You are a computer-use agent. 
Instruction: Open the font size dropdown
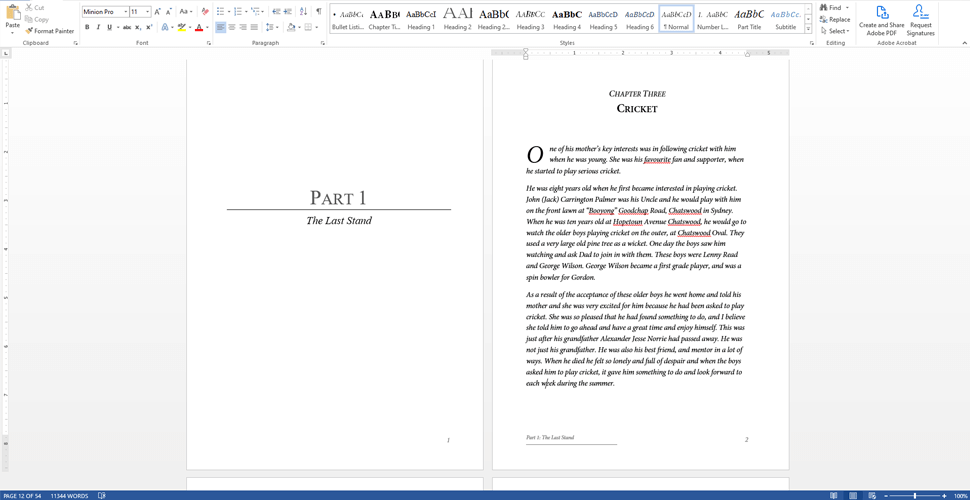[x=148, y=11]
